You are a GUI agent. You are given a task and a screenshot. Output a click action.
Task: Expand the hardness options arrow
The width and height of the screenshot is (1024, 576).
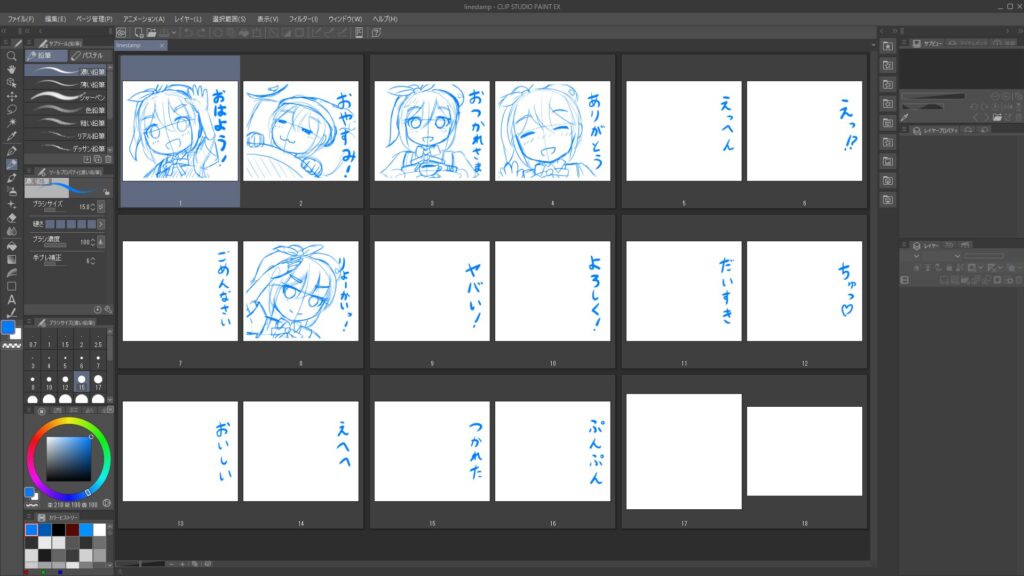101,223
